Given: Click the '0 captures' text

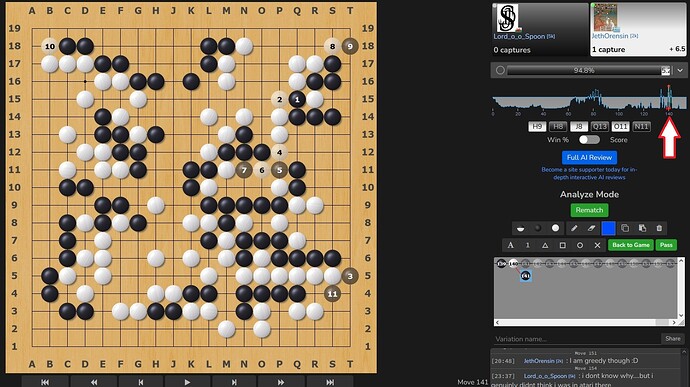Looking at the screenshot, I should (512, 50).
